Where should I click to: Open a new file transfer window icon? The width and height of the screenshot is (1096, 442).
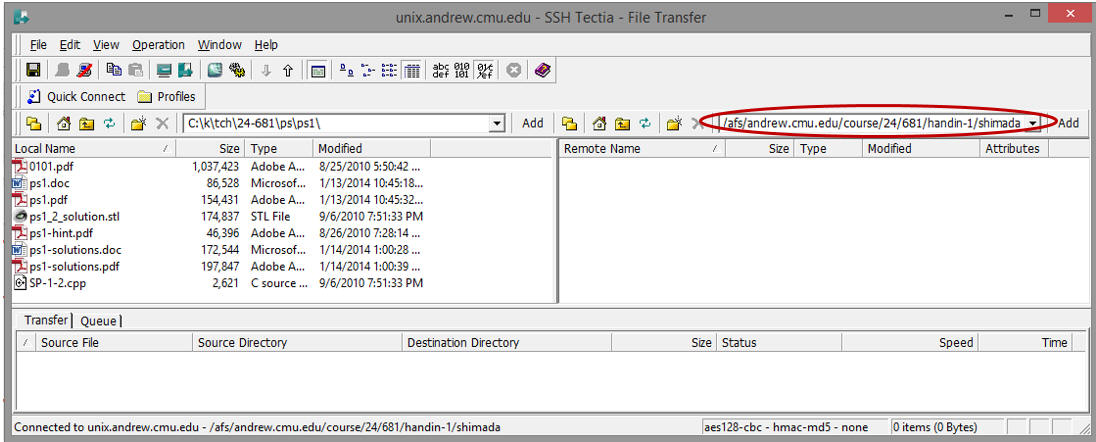(185, 70)
